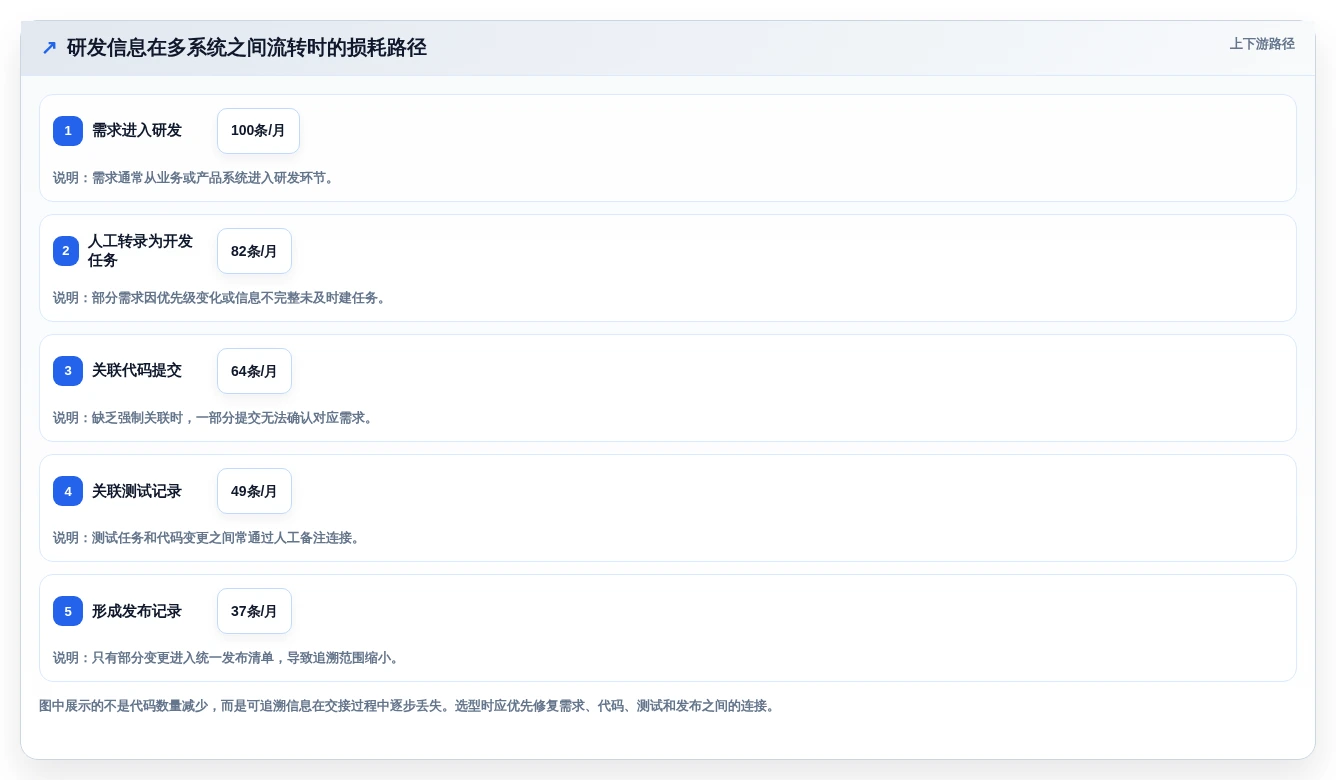The width and height of the screenshot is (1336, 780).
Task: Select step badge 4 for 关联测试记录
Action: pos(68,491)
